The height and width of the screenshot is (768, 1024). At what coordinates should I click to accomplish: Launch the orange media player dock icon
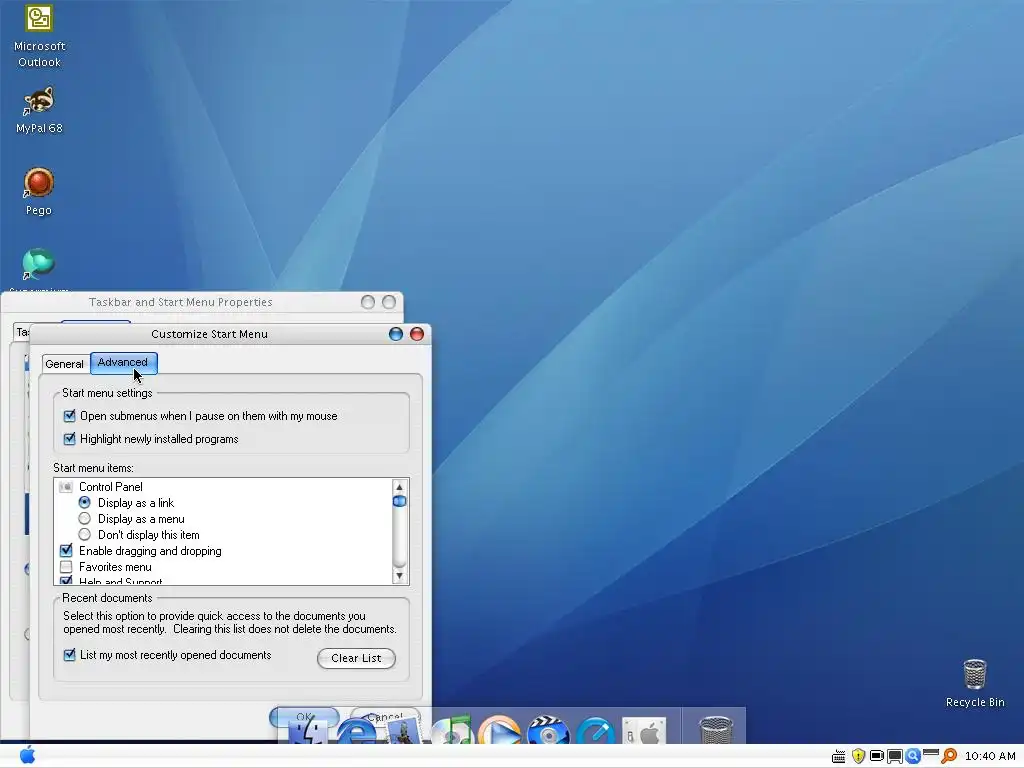[500, 730]
